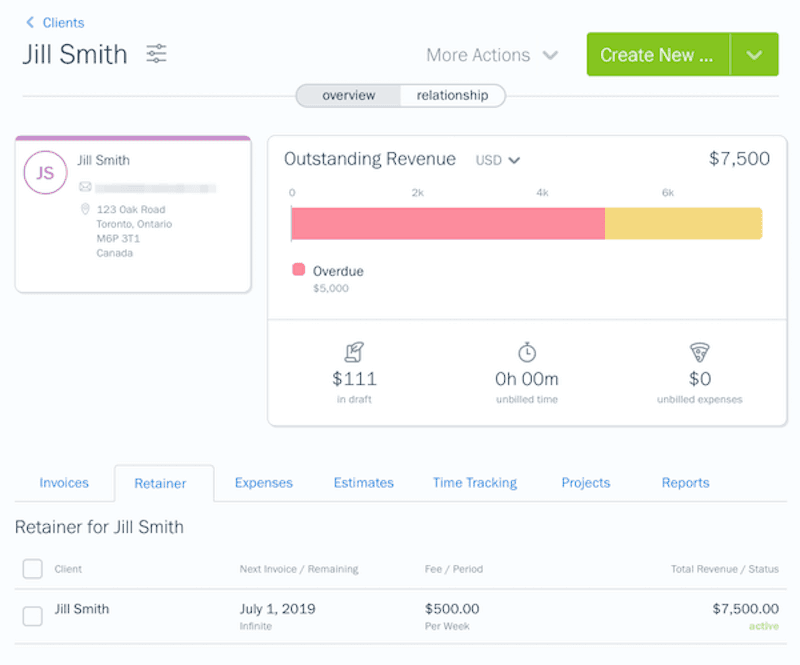This screenshot has height=665, width=800.
Task: Click the pink overdue segment of revenue bar
Action: (x=447, y=224)
